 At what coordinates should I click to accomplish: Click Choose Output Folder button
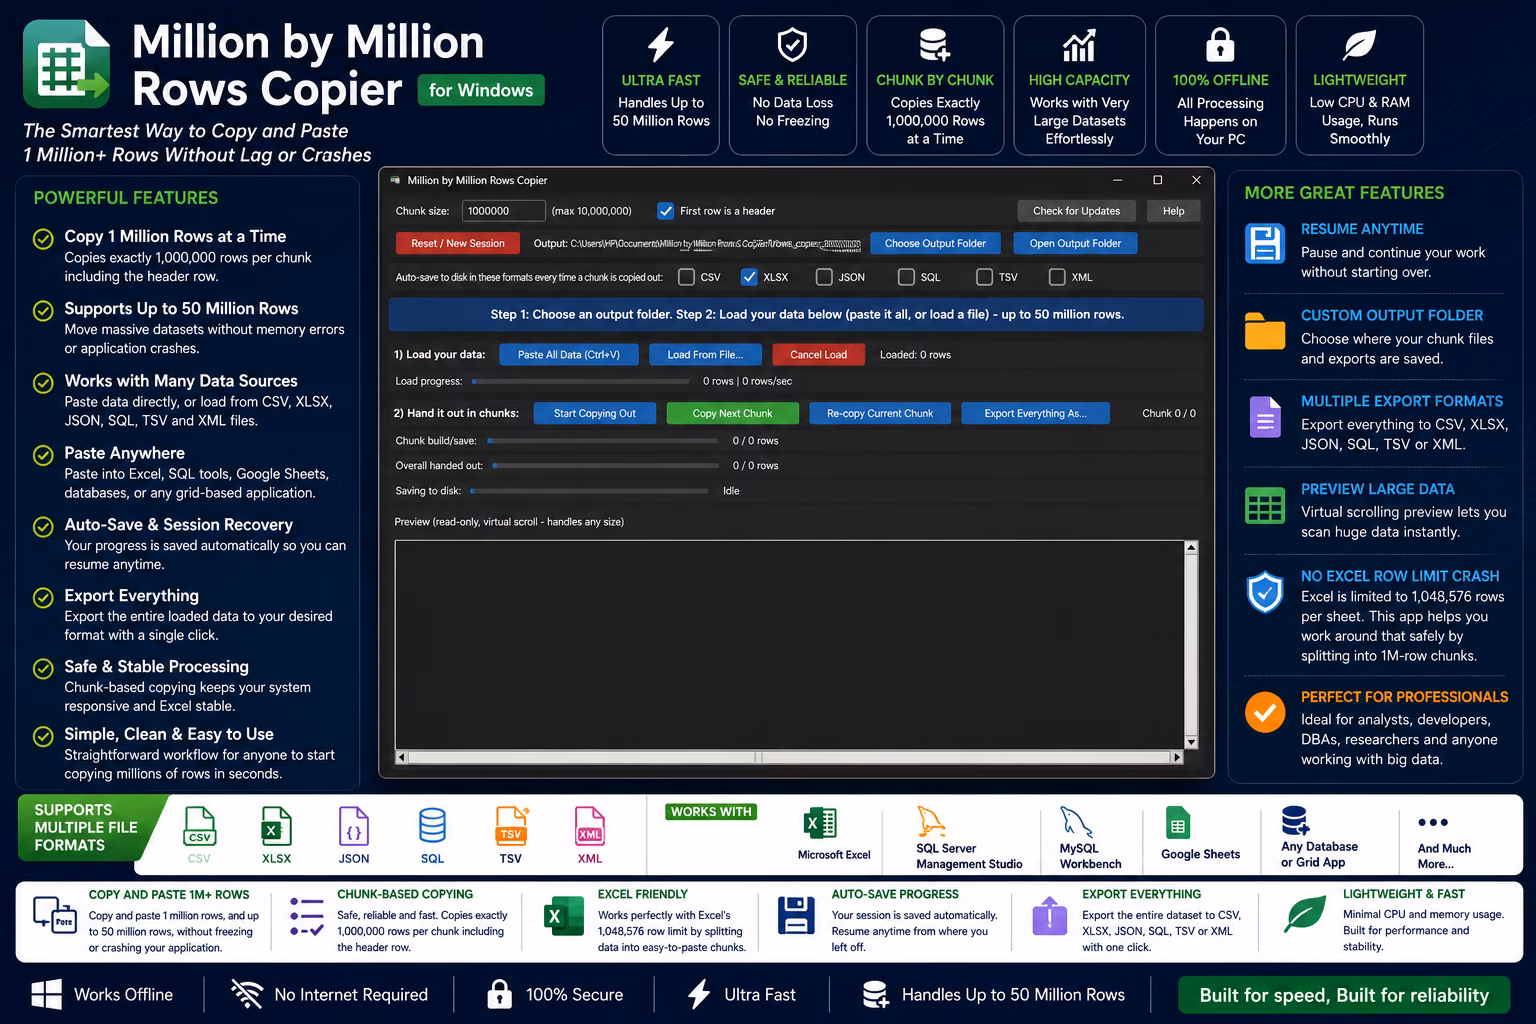pyautogui.click(x=935, y=243)
